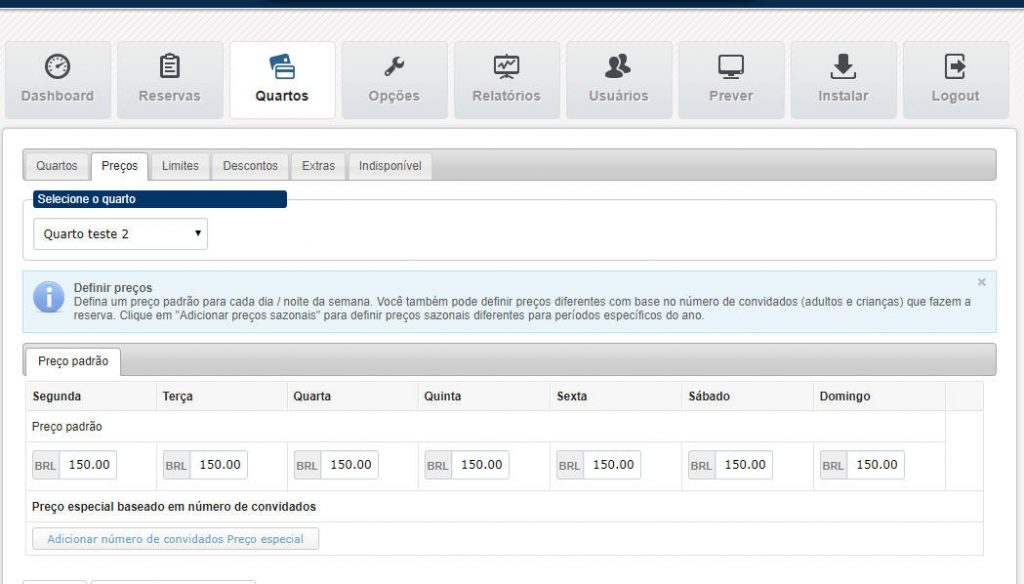This screenshot has width=1024, height=584.
Task: Click Adicionar número de convidados Preço especial
Action: point(175,539)
